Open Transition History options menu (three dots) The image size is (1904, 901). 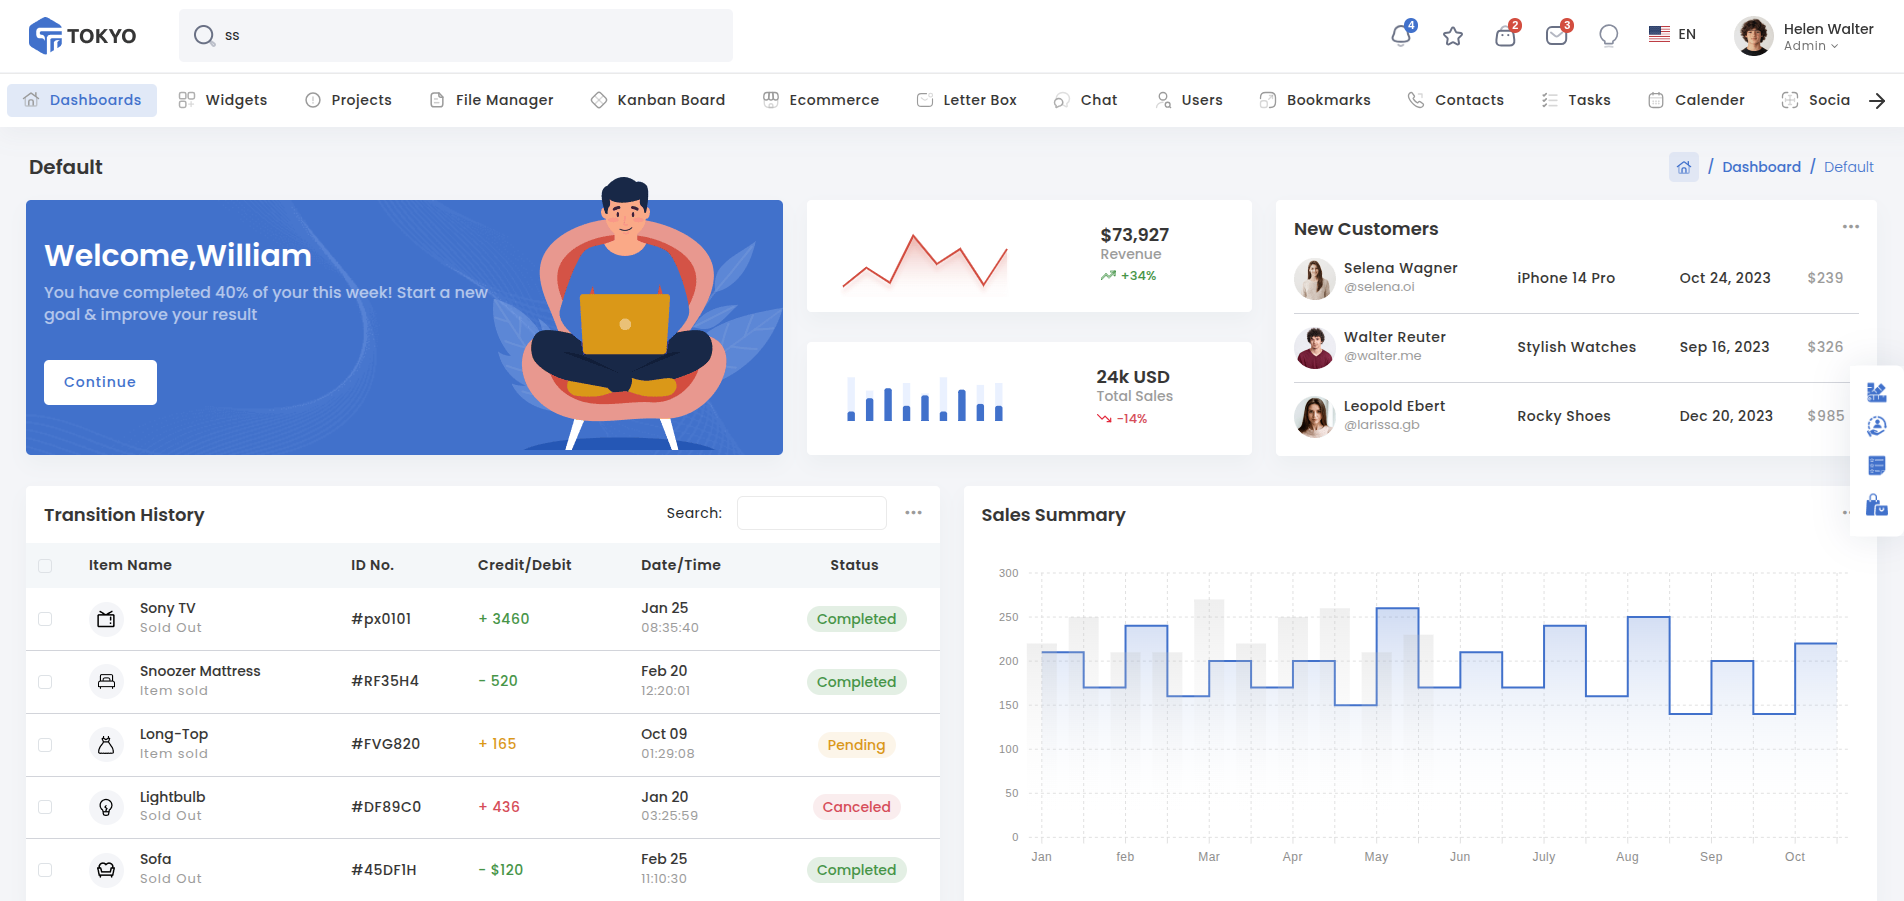point(913,513)
